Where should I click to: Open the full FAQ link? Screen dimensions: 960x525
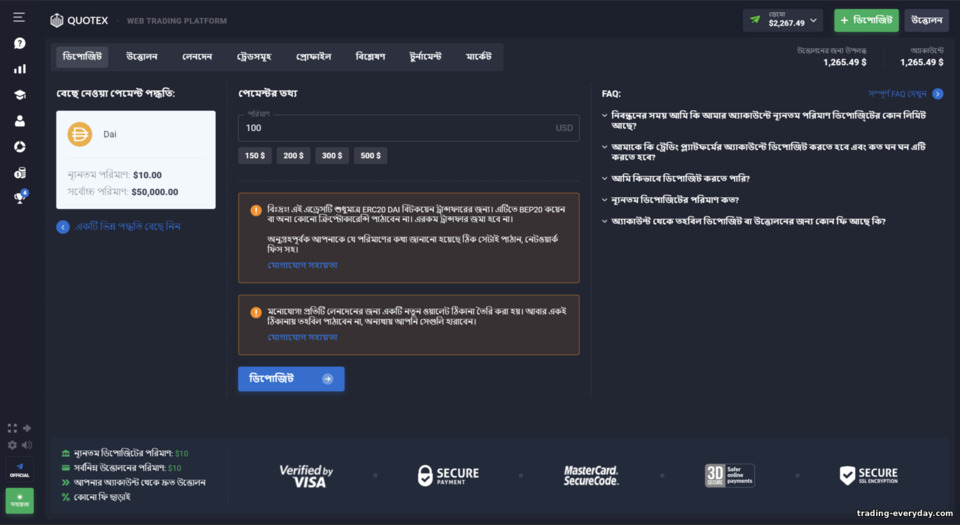pyautogui.click(x=897, y=94)
